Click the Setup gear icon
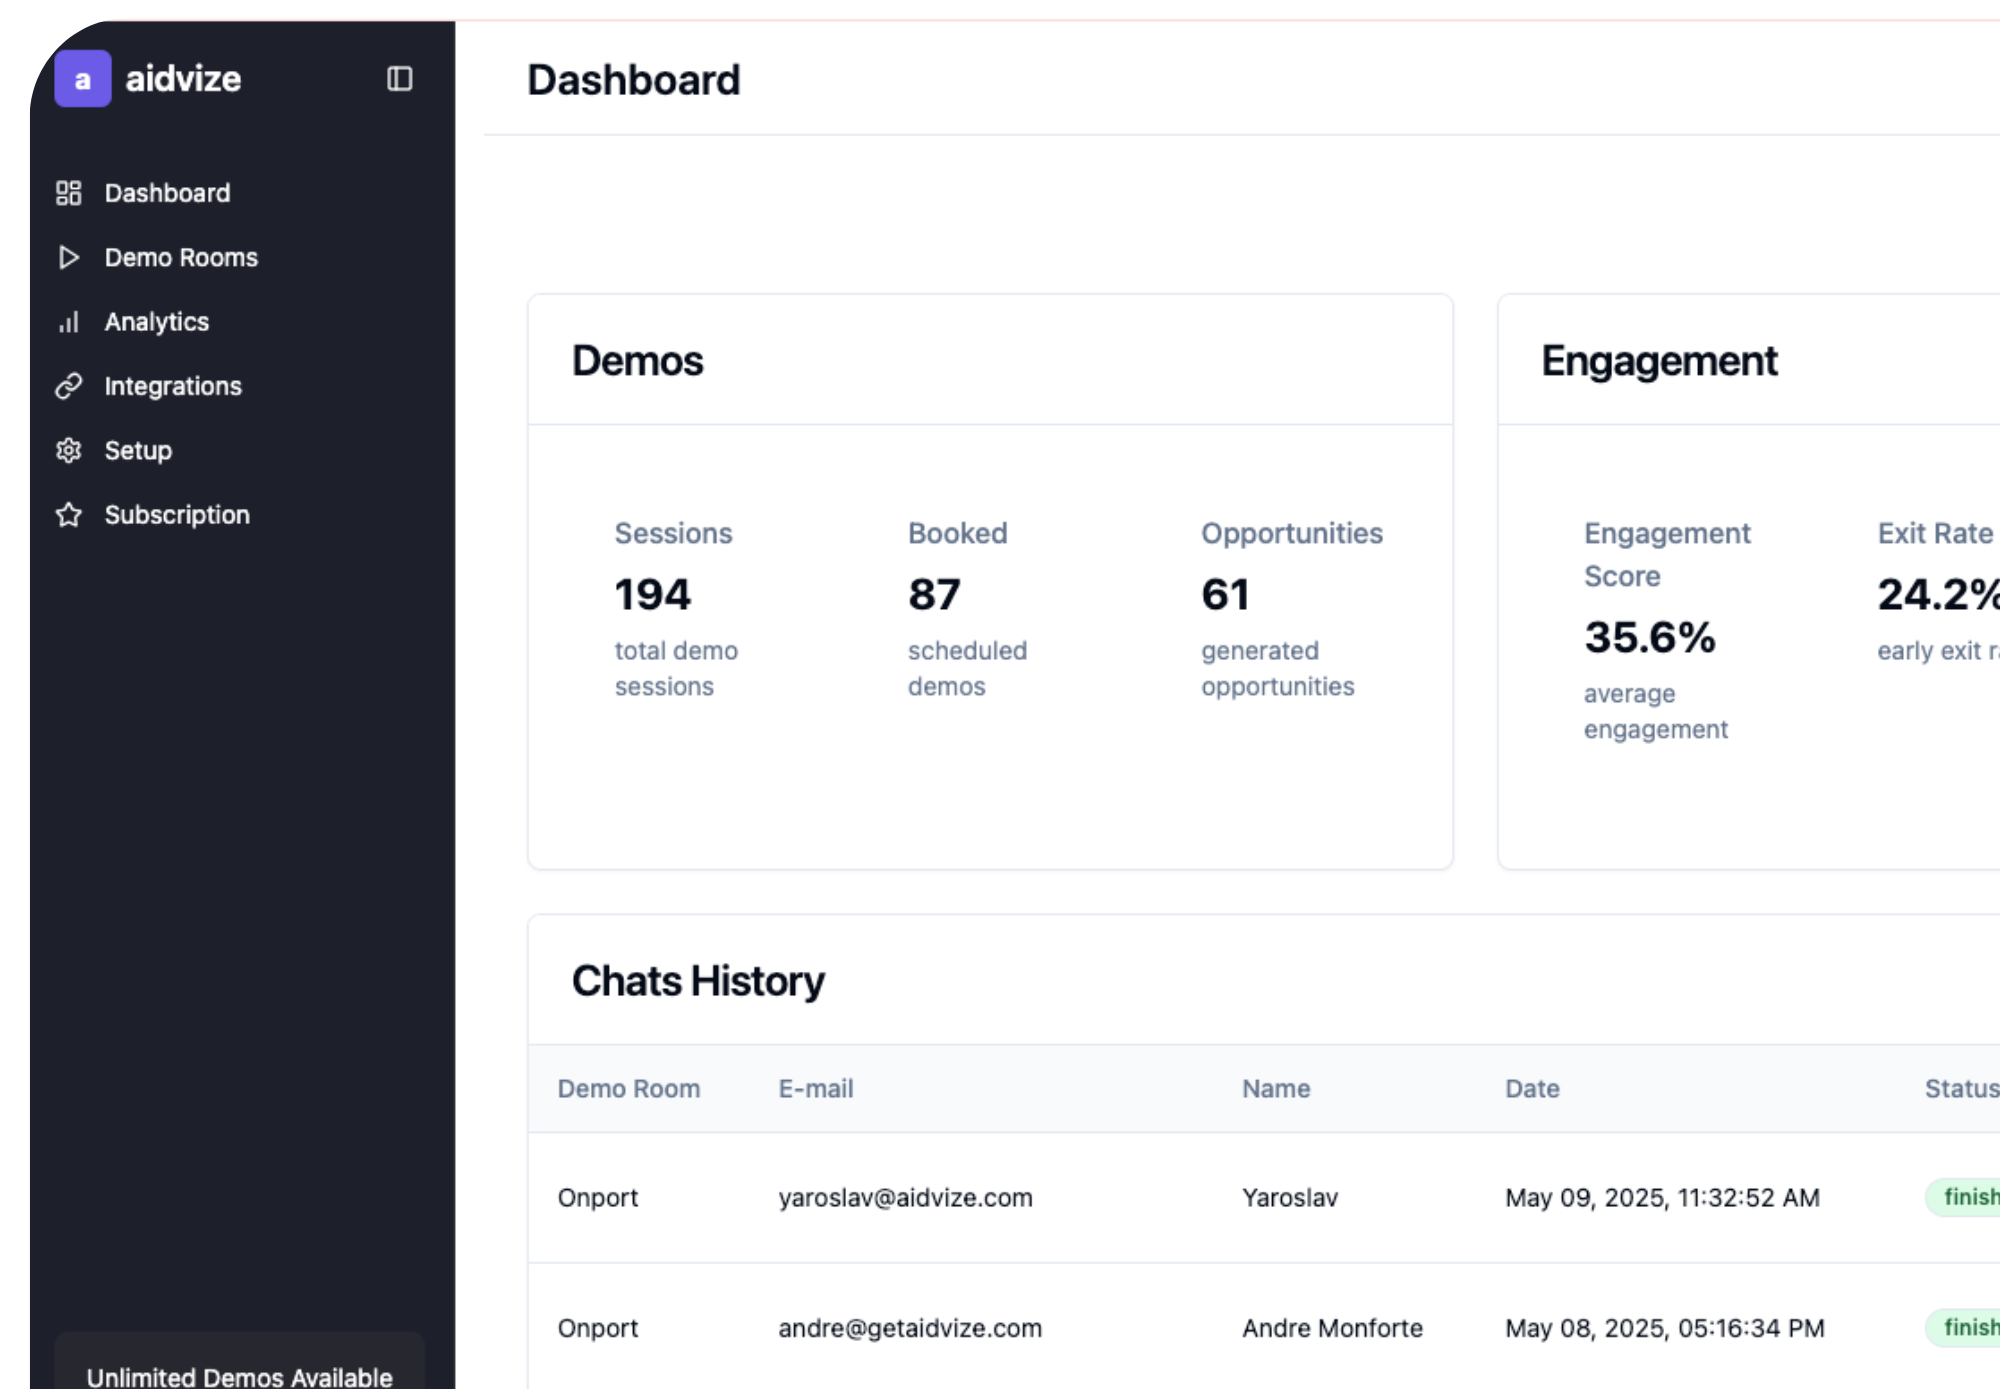This screenshot has width=2000, height=1389. click(x=68, y=451)
